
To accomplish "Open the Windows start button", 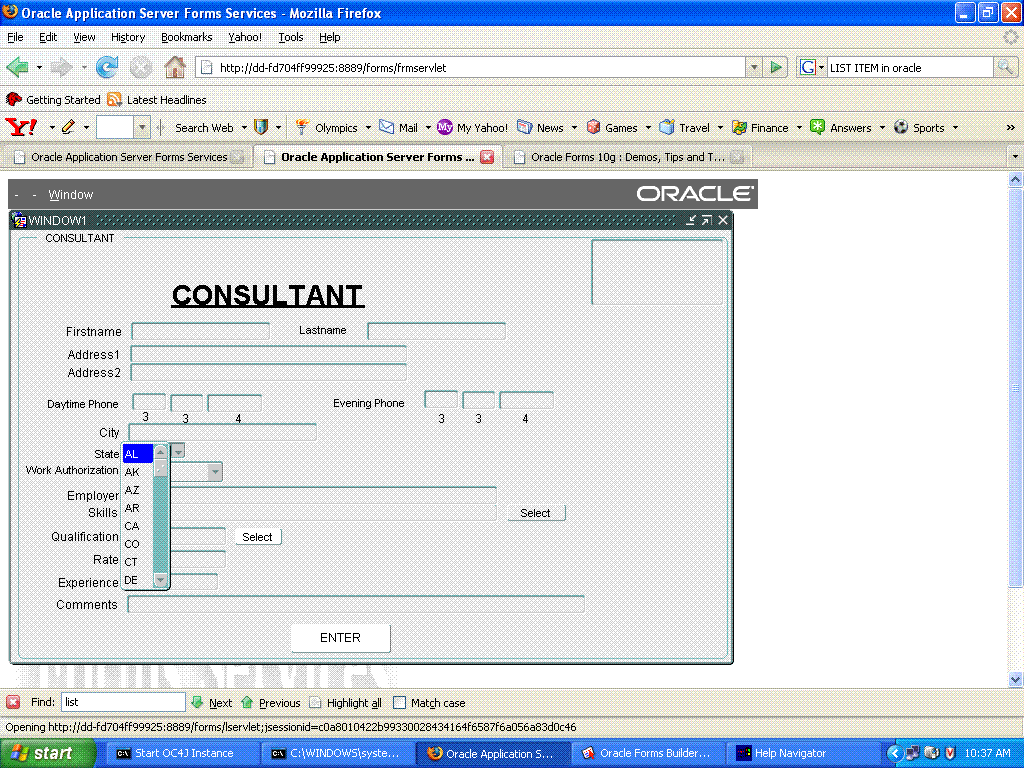I will click(x=46, y=753).
